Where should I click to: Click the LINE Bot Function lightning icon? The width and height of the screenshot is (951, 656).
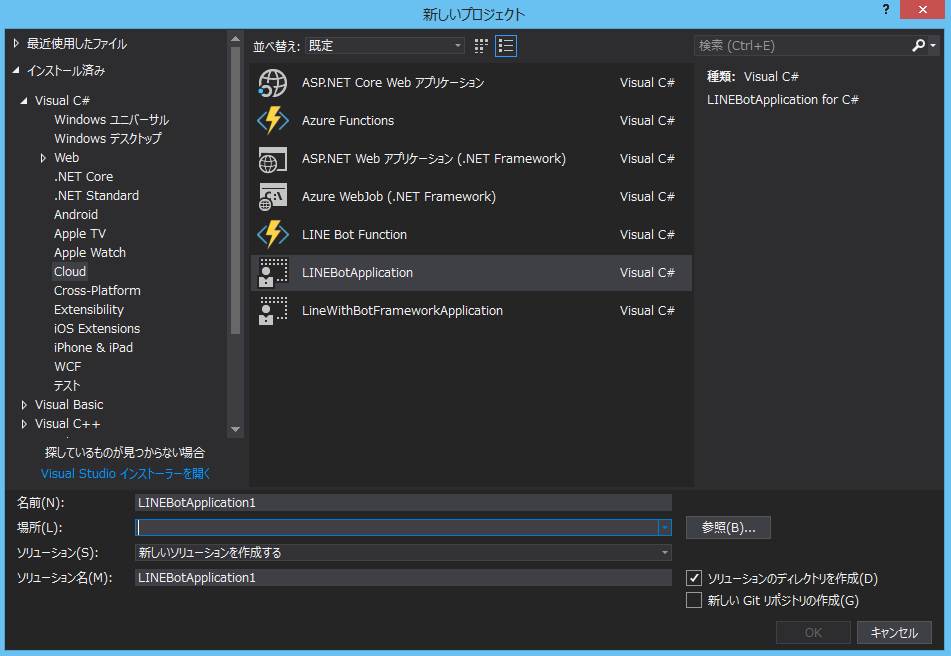pyautogui.click(x=272, y=235)
